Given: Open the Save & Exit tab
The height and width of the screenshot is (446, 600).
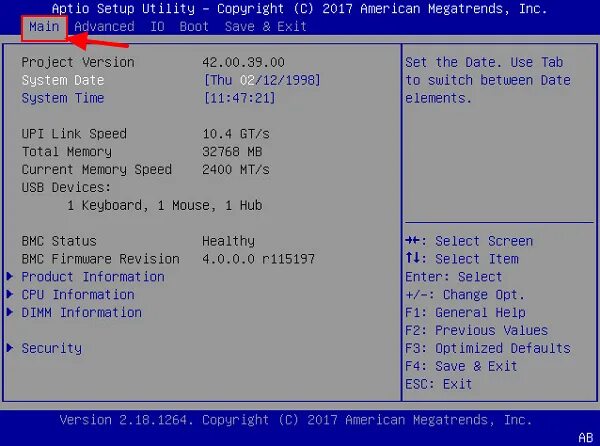Looking at the screenshot, I should pyautogui.click(x=266, y=27).
